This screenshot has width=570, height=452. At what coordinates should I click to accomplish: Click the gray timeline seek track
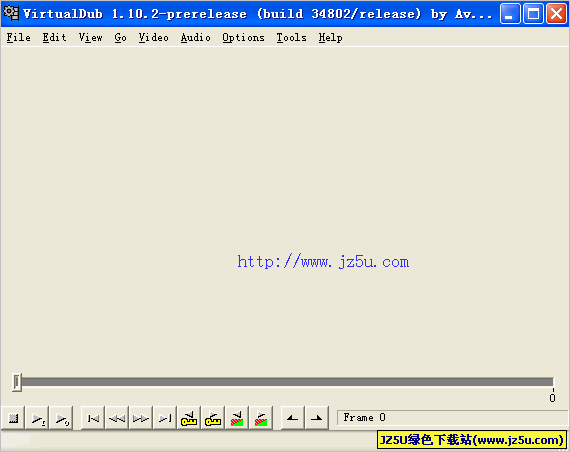[x=287, y=382]
